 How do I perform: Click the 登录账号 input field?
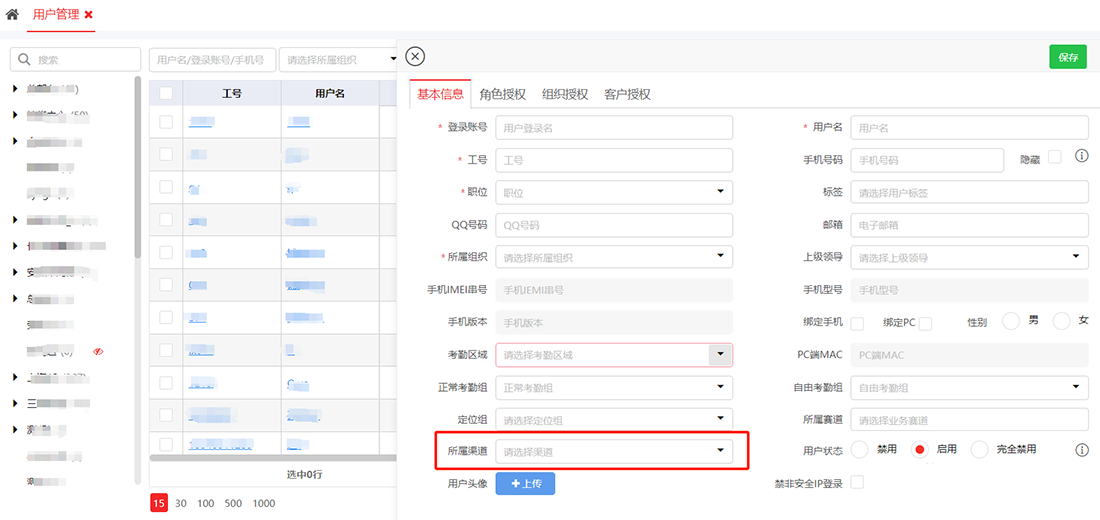(614, 128)
